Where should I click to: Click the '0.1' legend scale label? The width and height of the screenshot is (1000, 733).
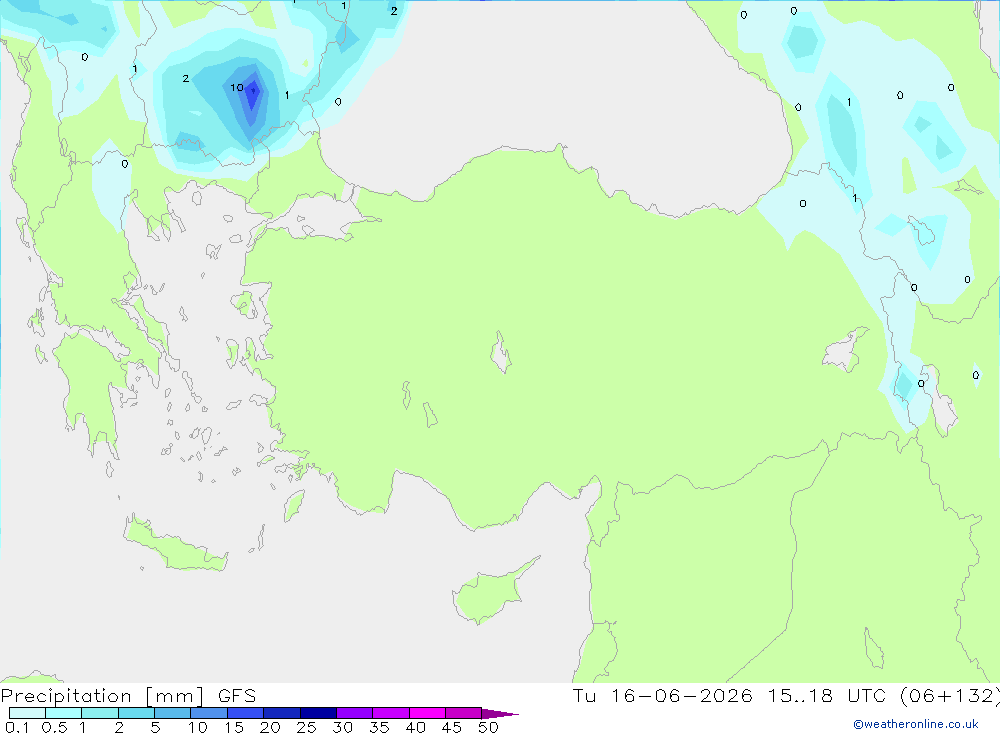17,727
